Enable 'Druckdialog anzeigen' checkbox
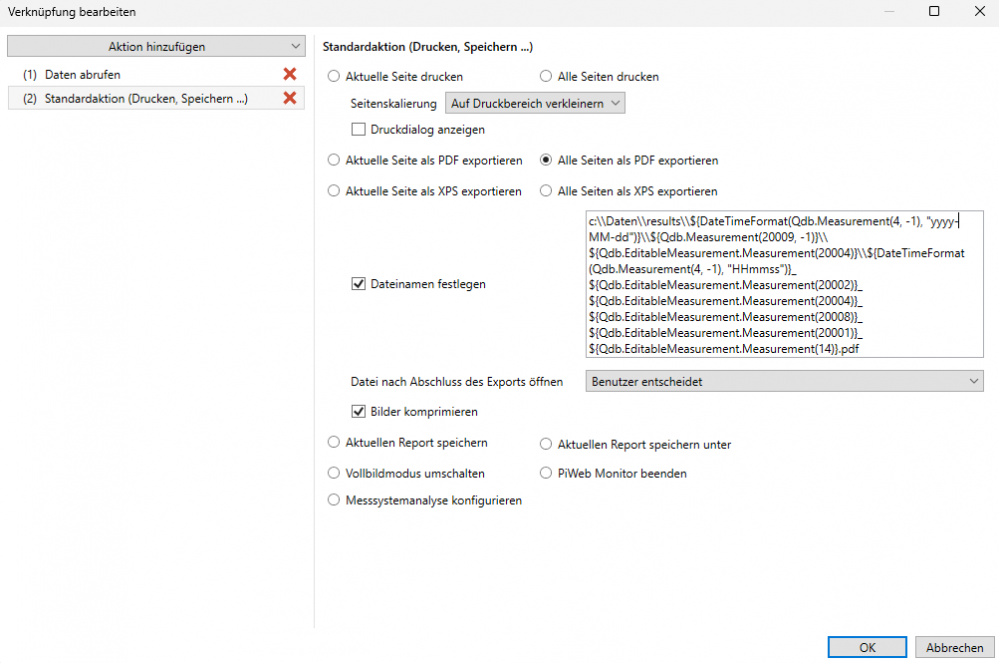This screenshot has height=663, width=999. 358,129
